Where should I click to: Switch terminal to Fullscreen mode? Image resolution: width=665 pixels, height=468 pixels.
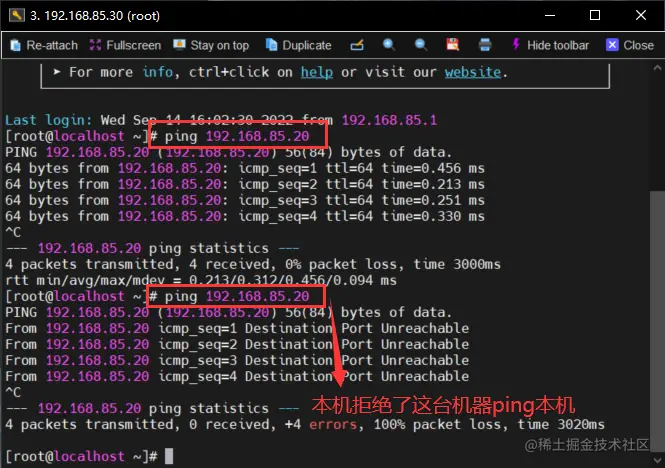126,45
